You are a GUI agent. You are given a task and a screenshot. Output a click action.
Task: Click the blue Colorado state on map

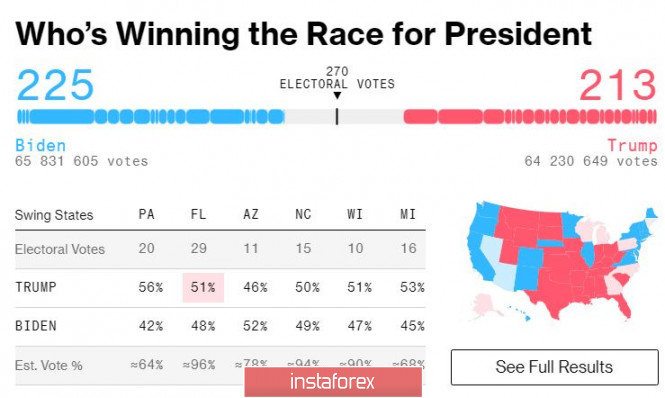(x=529, y=257)
